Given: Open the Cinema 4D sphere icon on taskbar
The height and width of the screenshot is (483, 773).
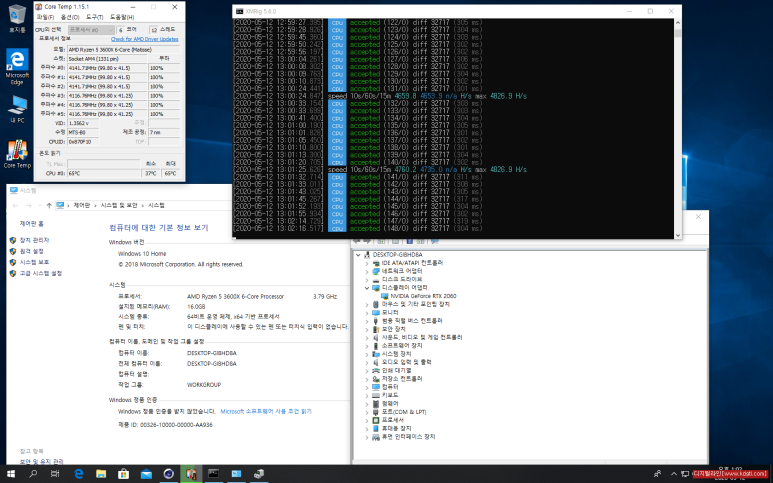Looking at the screenshot, I should click(x=169, y=474).
